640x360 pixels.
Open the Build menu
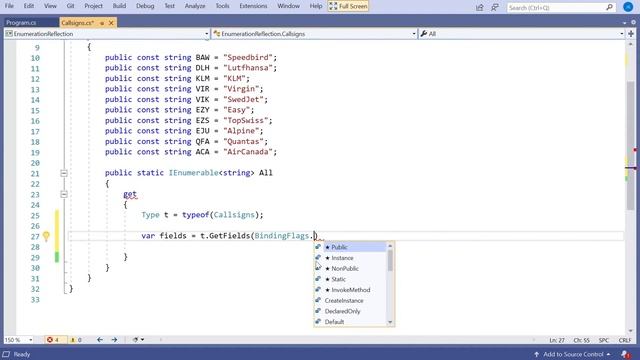coord(119,6)
